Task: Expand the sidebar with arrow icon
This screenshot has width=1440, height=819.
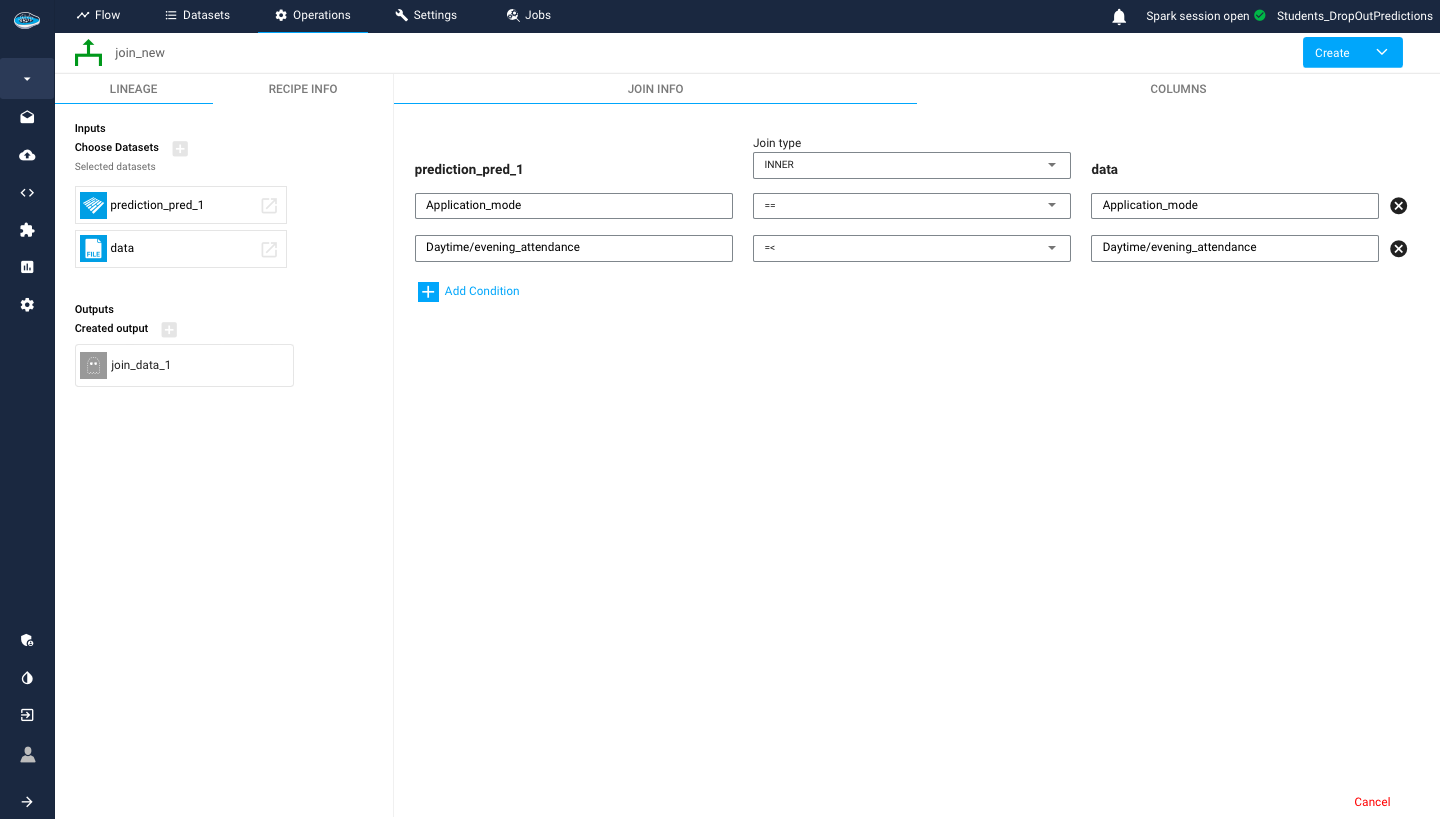Action: pyautogui.click(x=27, y=801)
